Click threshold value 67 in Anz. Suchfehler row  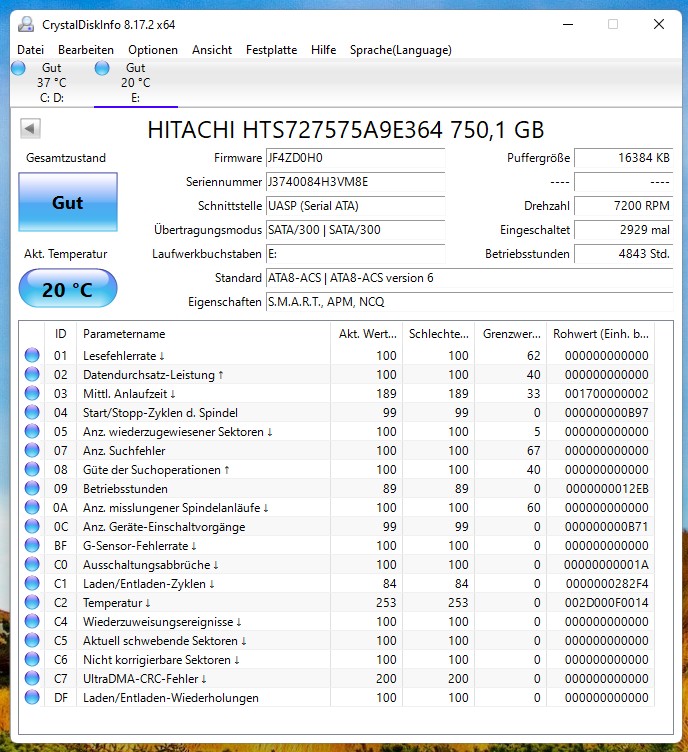point(534,451)
